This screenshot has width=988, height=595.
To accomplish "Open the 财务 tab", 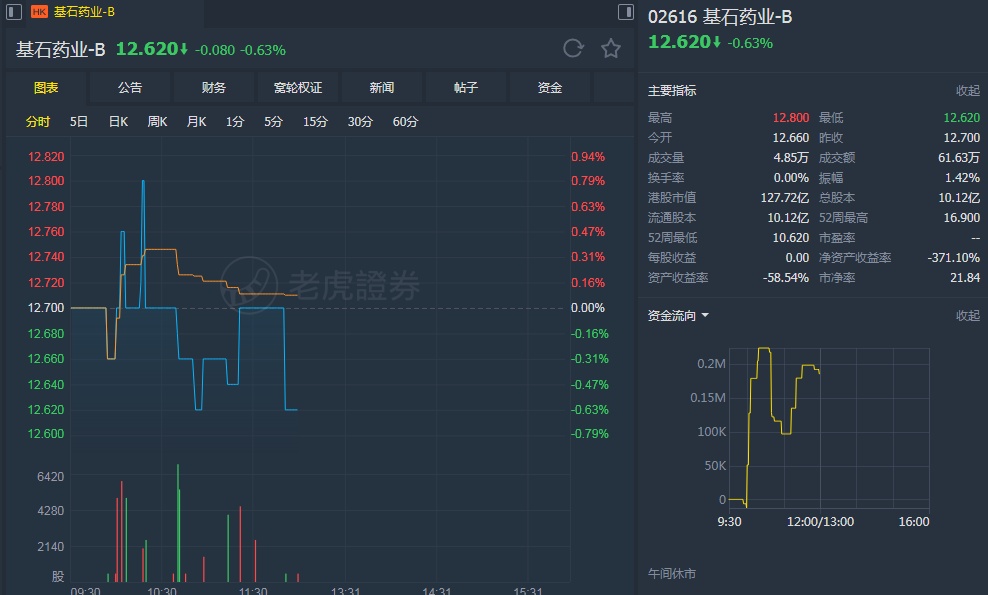I will (214, 88).
